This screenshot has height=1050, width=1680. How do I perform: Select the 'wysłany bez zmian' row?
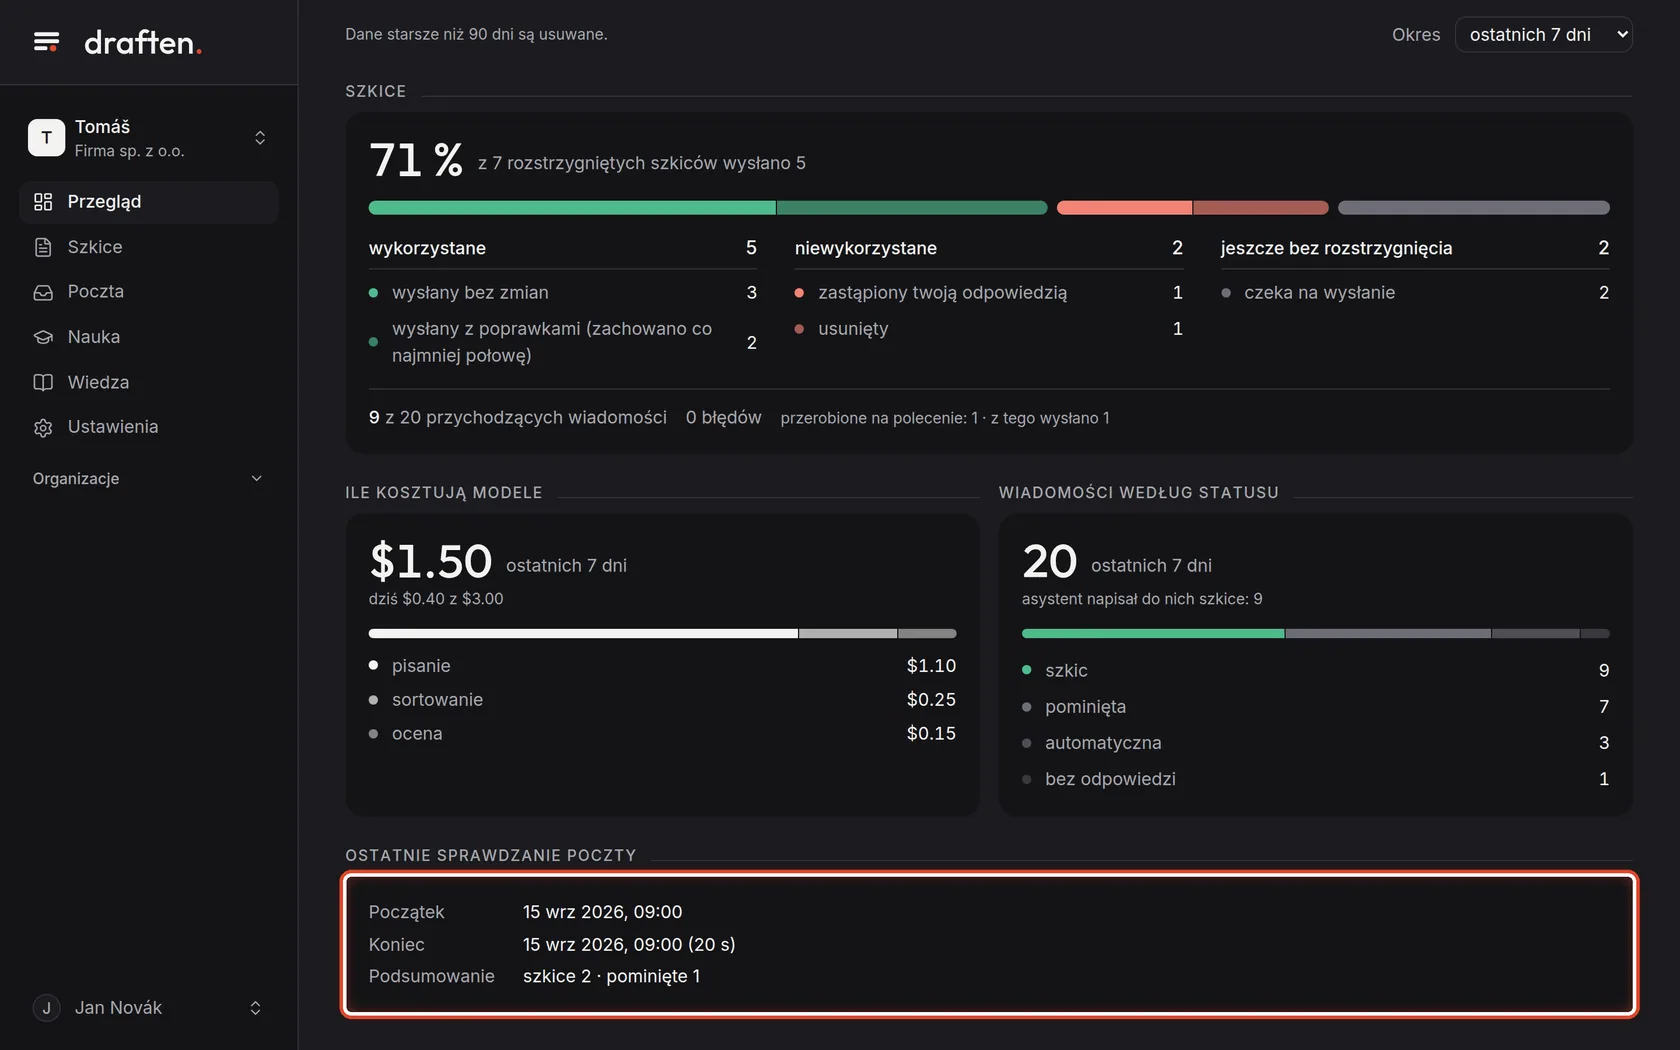coord(563,293)
